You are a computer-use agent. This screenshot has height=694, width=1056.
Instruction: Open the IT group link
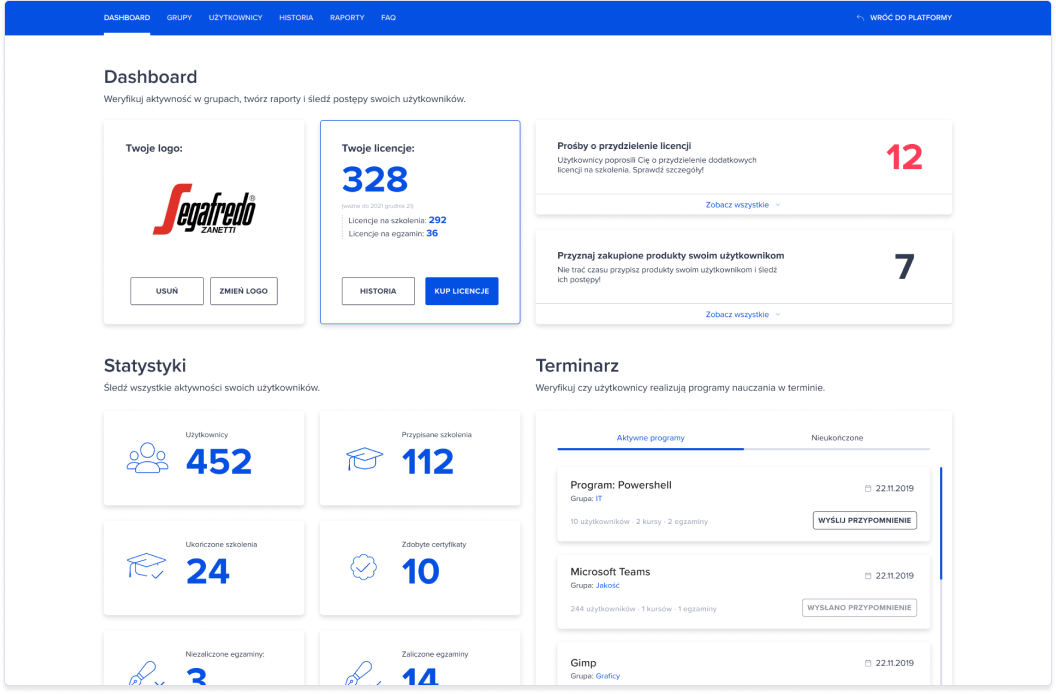click(599, 498)
